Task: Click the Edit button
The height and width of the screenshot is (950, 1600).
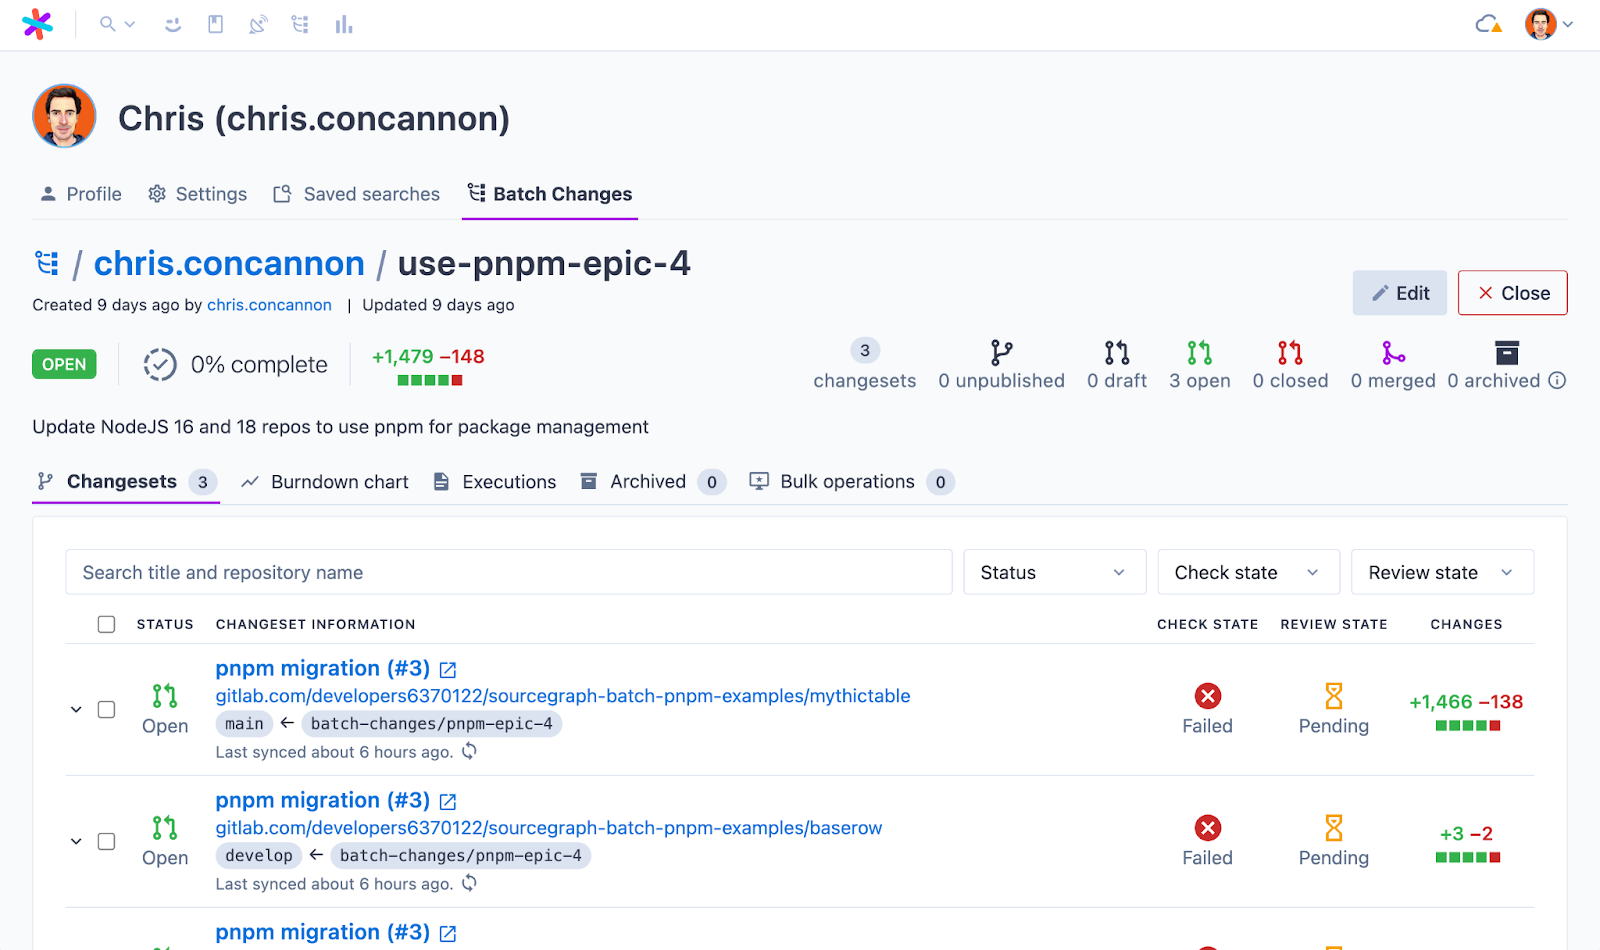Action: pyautogui.click(x=1400, y=293)
